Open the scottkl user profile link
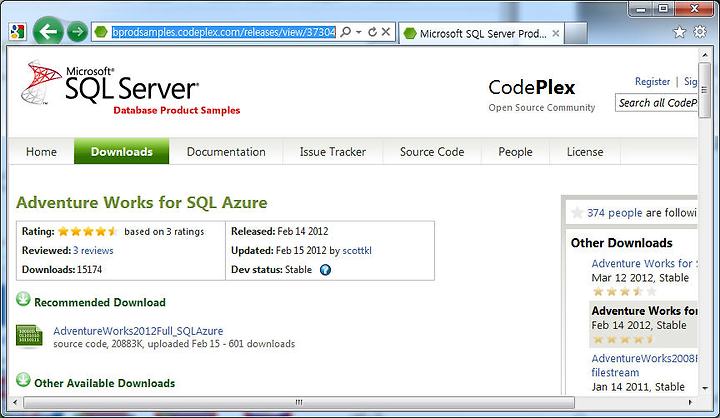This screenshot has height=418, width=720. [x=357, y=251]
